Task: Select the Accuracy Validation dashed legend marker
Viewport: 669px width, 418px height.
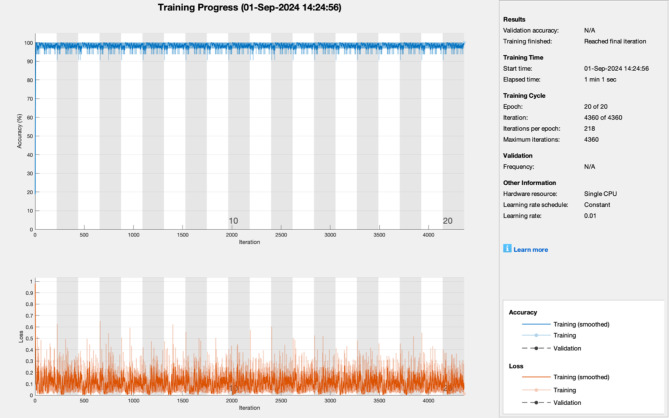Action: click(536, 348)
